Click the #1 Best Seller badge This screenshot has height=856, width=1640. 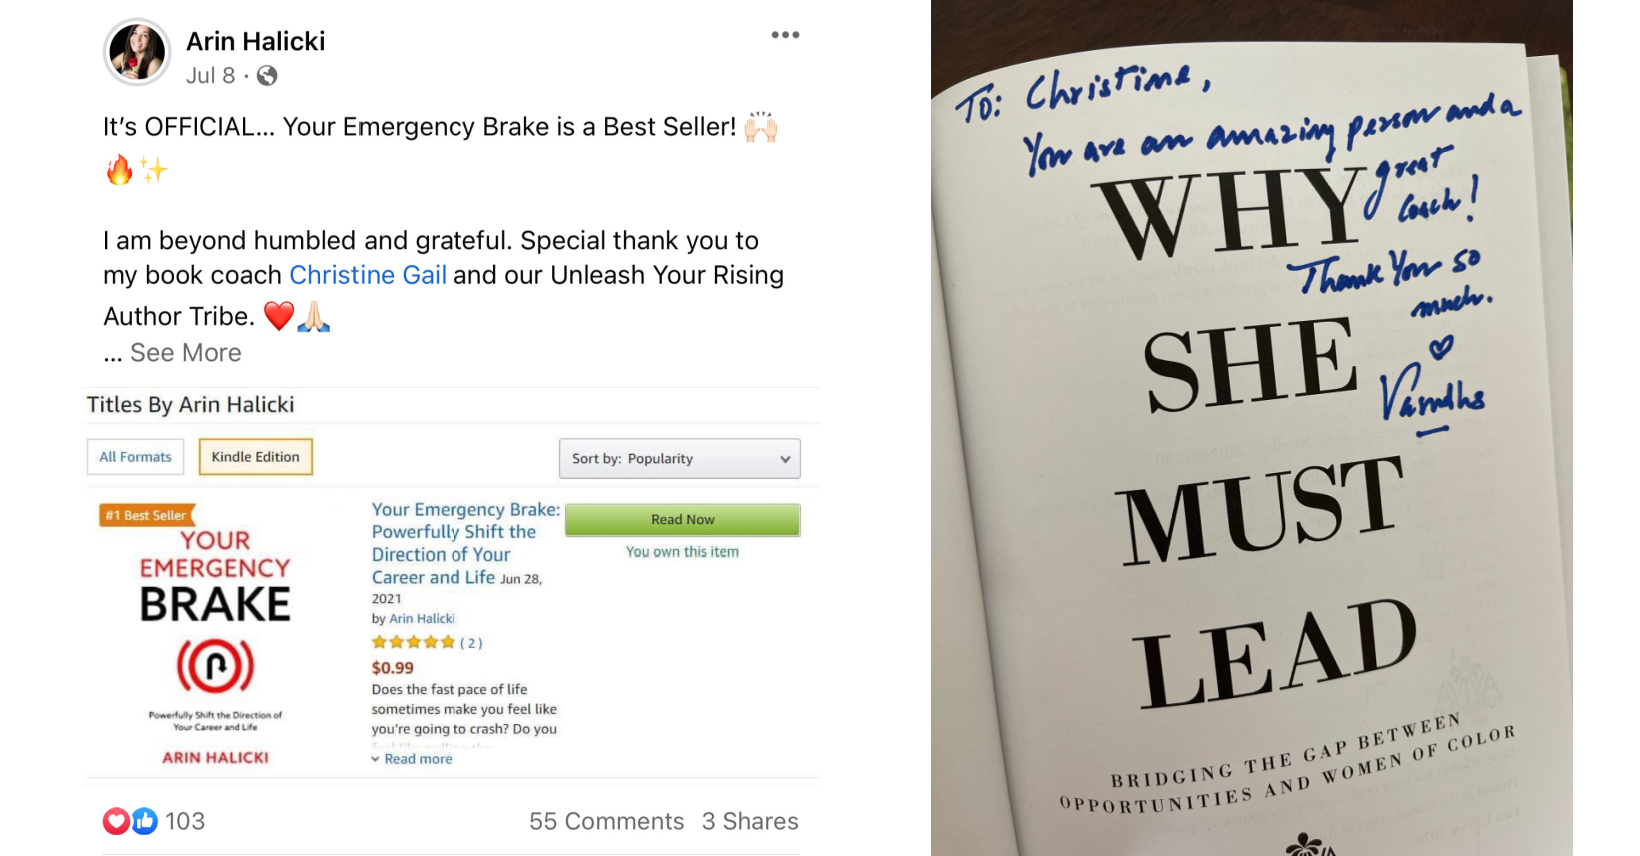pyautogui.click(x=147, y=515)
